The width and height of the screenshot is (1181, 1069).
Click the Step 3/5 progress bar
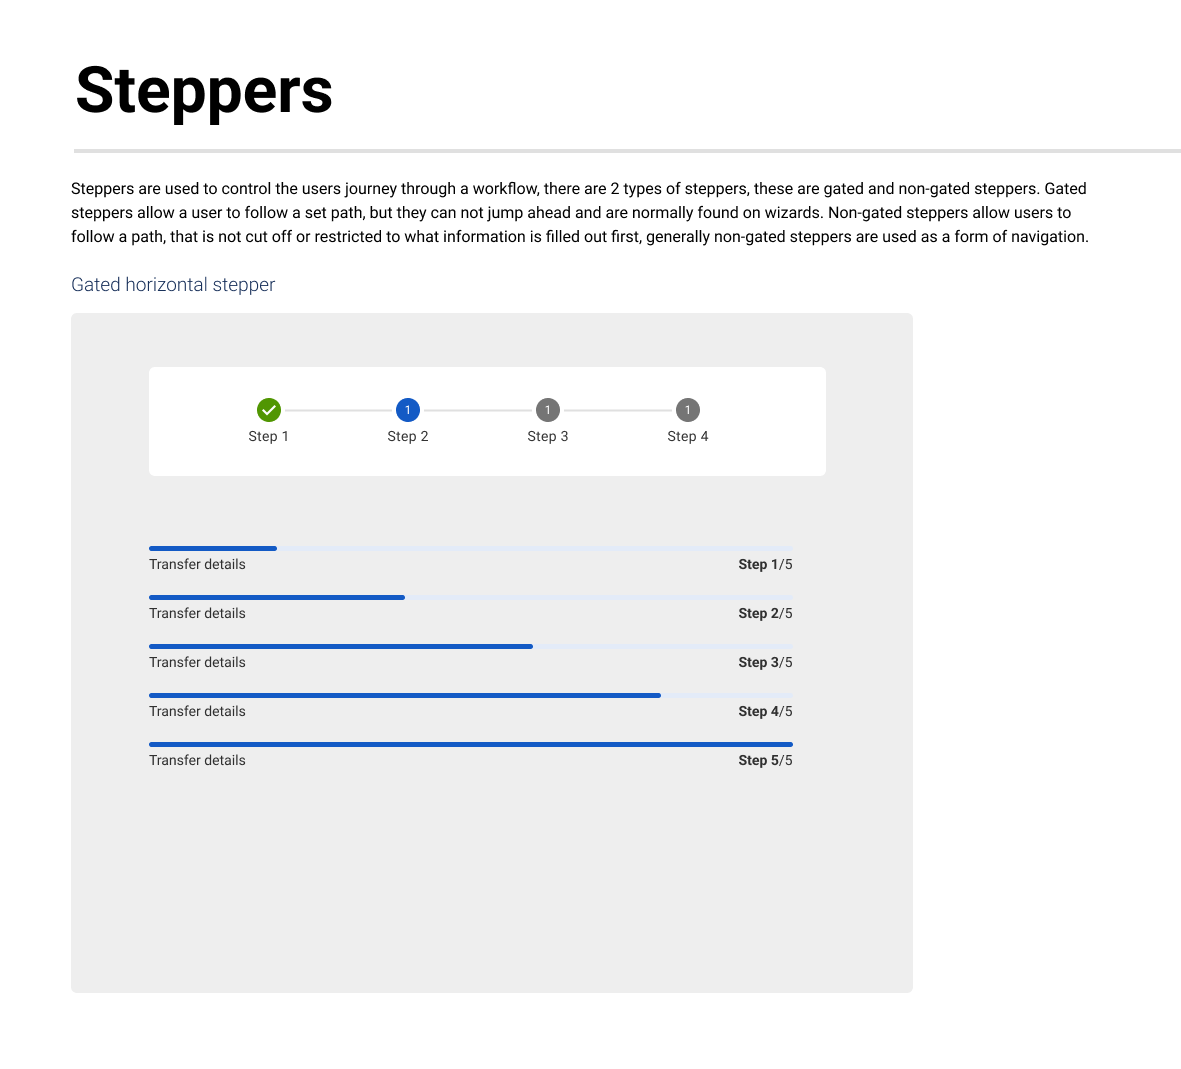[x=471, y=646]
